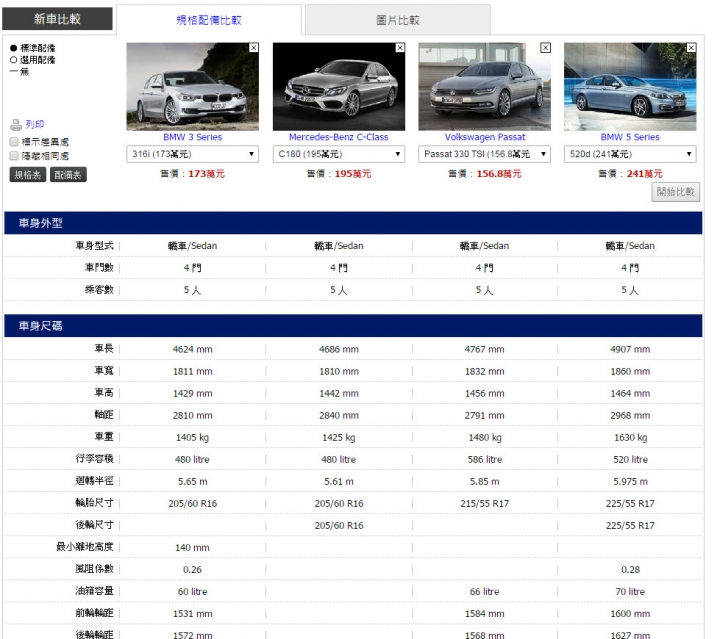Remove BMW 5 Series with its X icon
Screen dimensions: 720x639
(x=691, y=48)
